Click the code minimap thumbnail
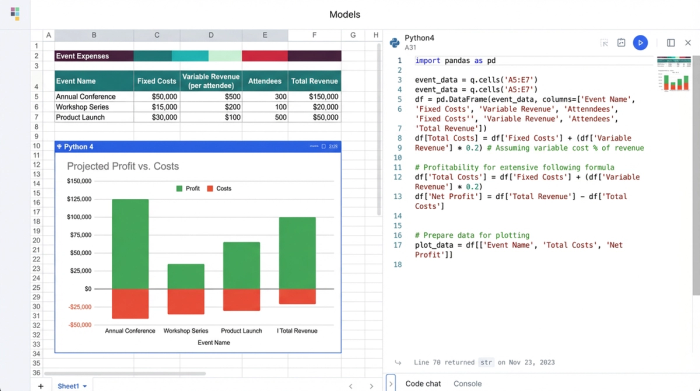The height and width of the screenshot is (391, 700). click(x=674, y=74)
